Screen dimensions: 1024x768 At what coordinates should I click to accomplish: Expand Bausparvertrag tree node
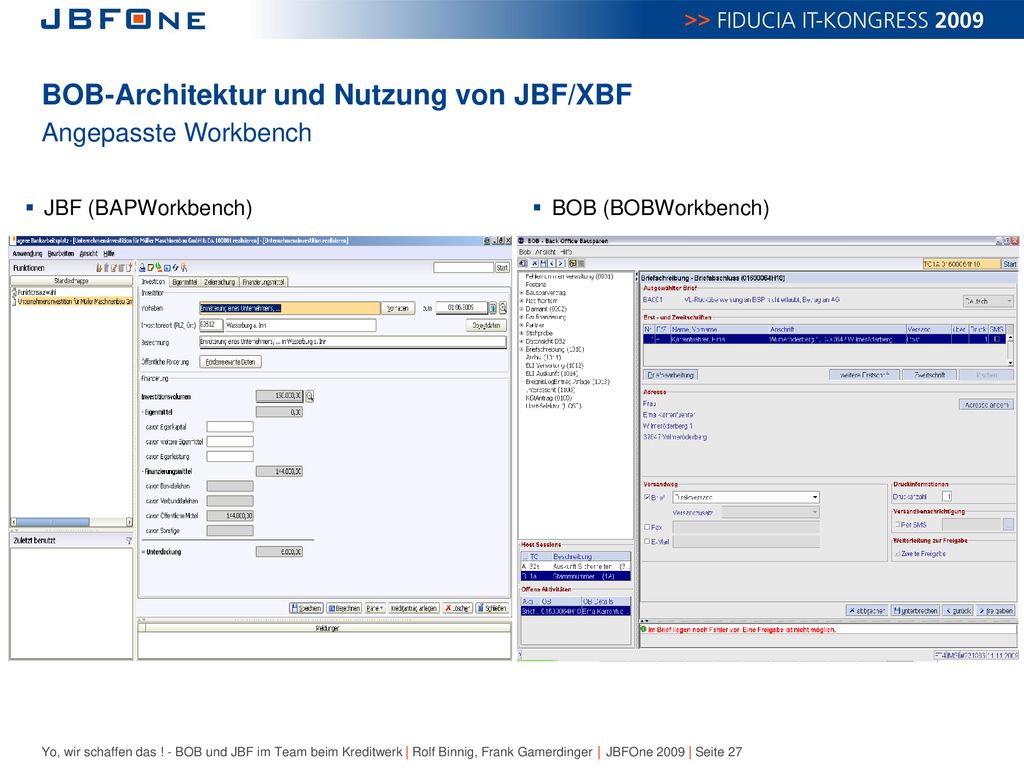click(522, 293)
